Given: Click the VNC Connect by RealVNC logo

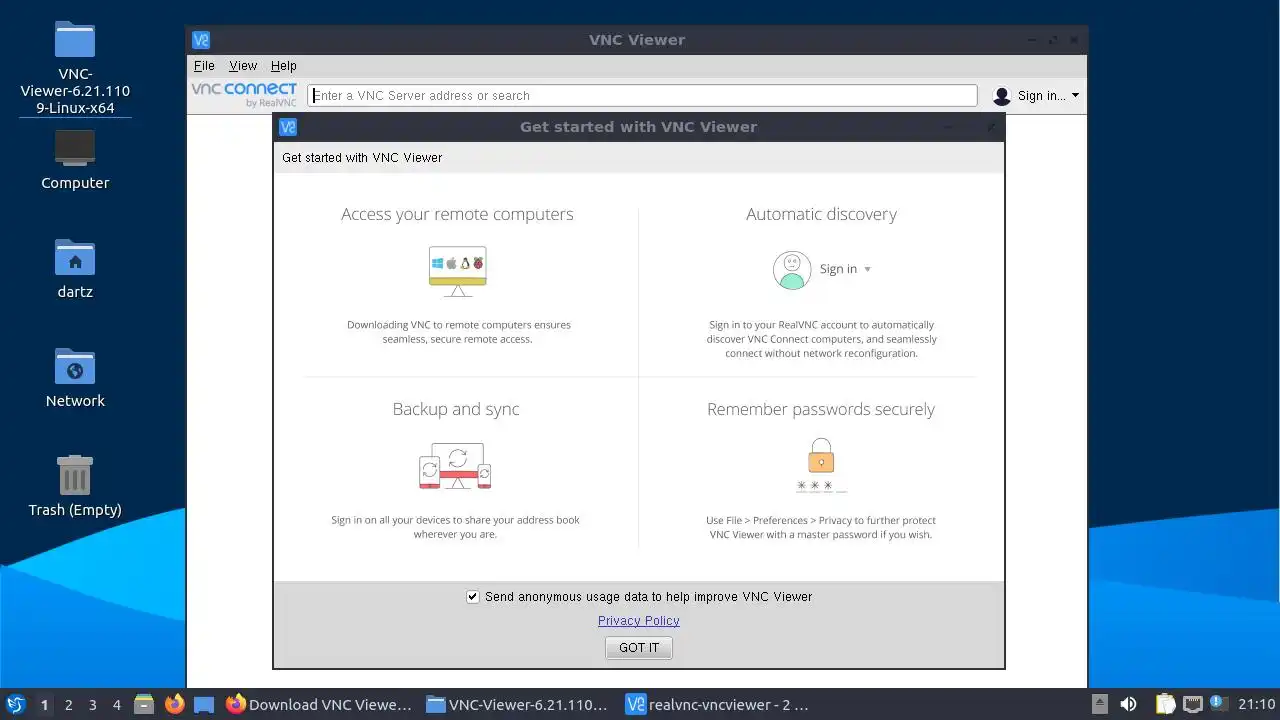Looking at the screenshot, I should [x=244, y=95].
